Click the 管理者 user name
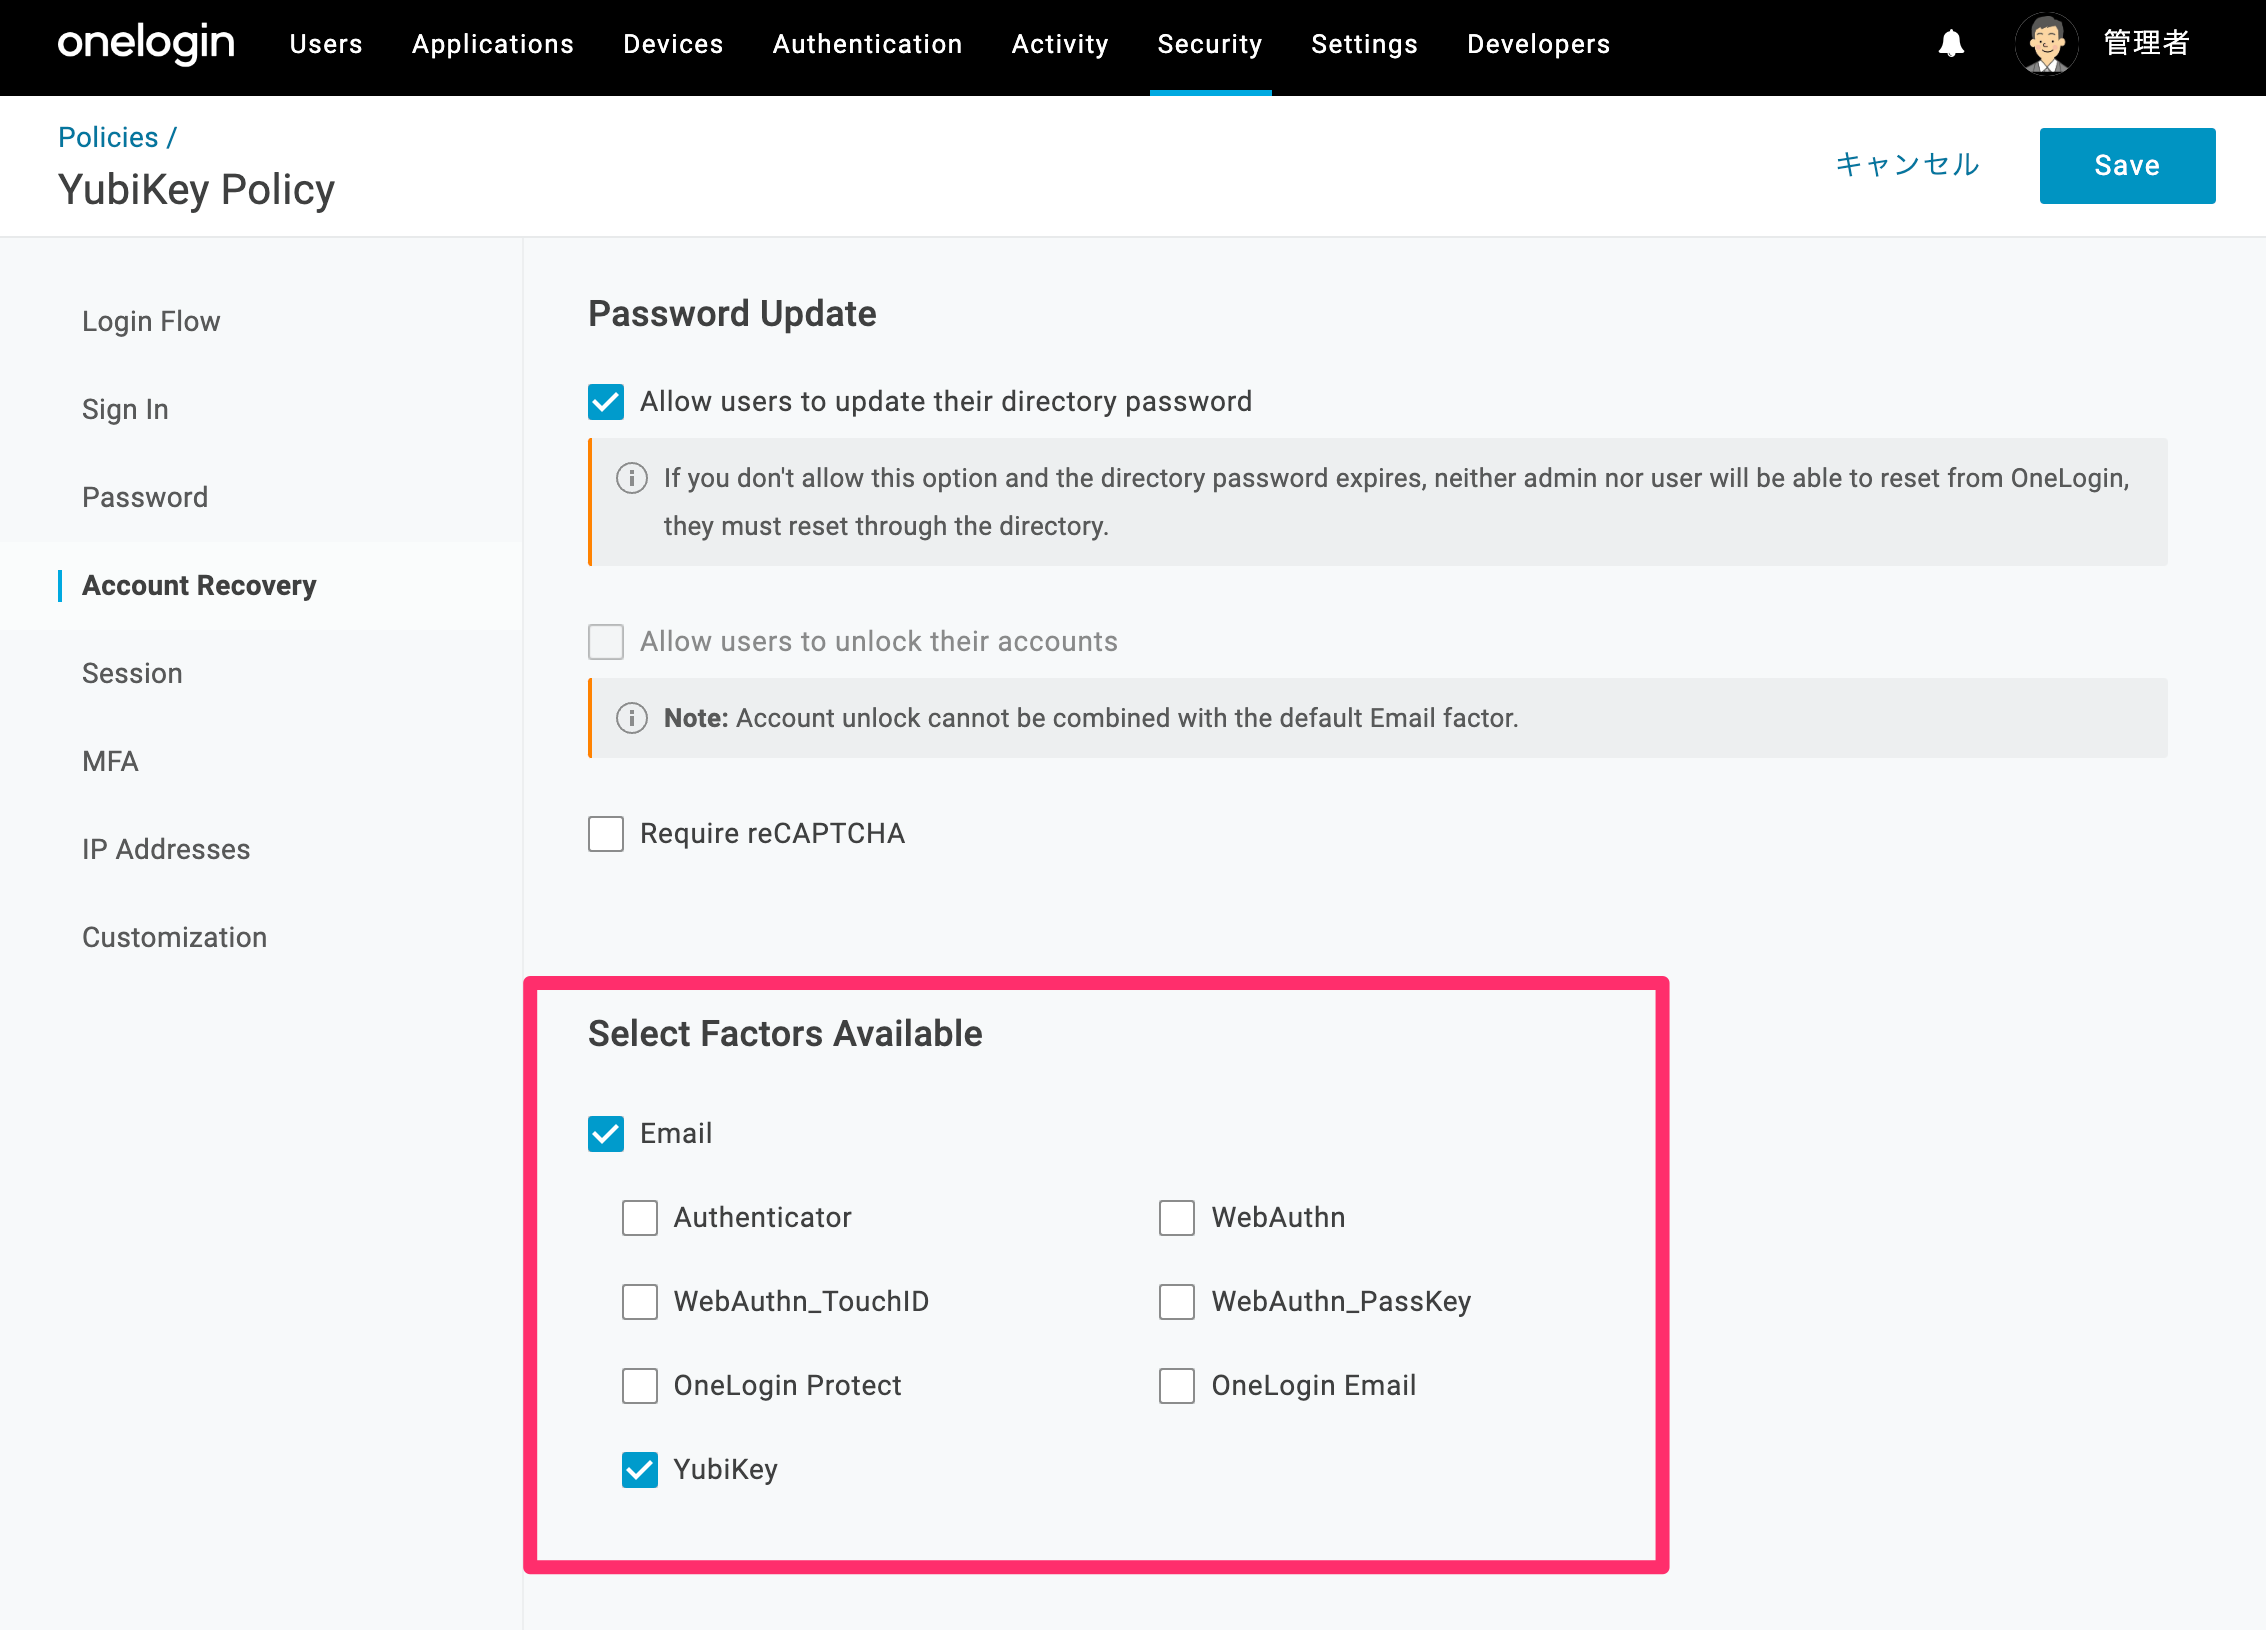The width and height of the screenshot is (2266, 1630). 2147,44
